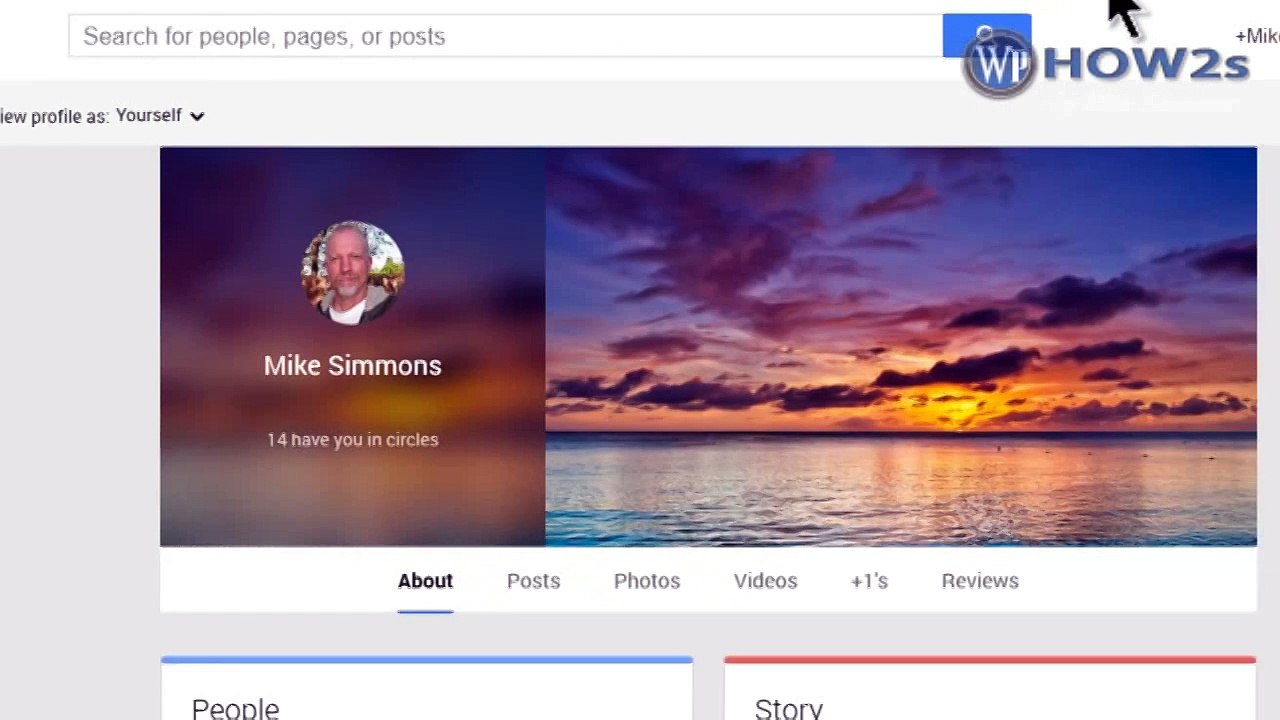Click the search bar for people, pages, posts
1280x720 pixels.
coord(505,36)
